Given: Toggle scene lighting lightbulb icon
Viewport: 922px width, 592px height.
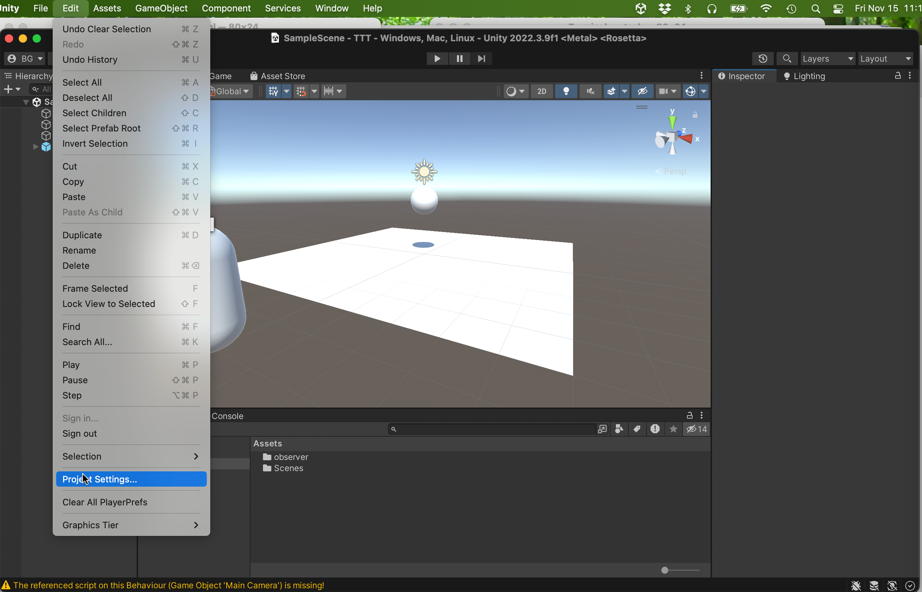Looking at the screenshot, I should click(x=566, y=91).
